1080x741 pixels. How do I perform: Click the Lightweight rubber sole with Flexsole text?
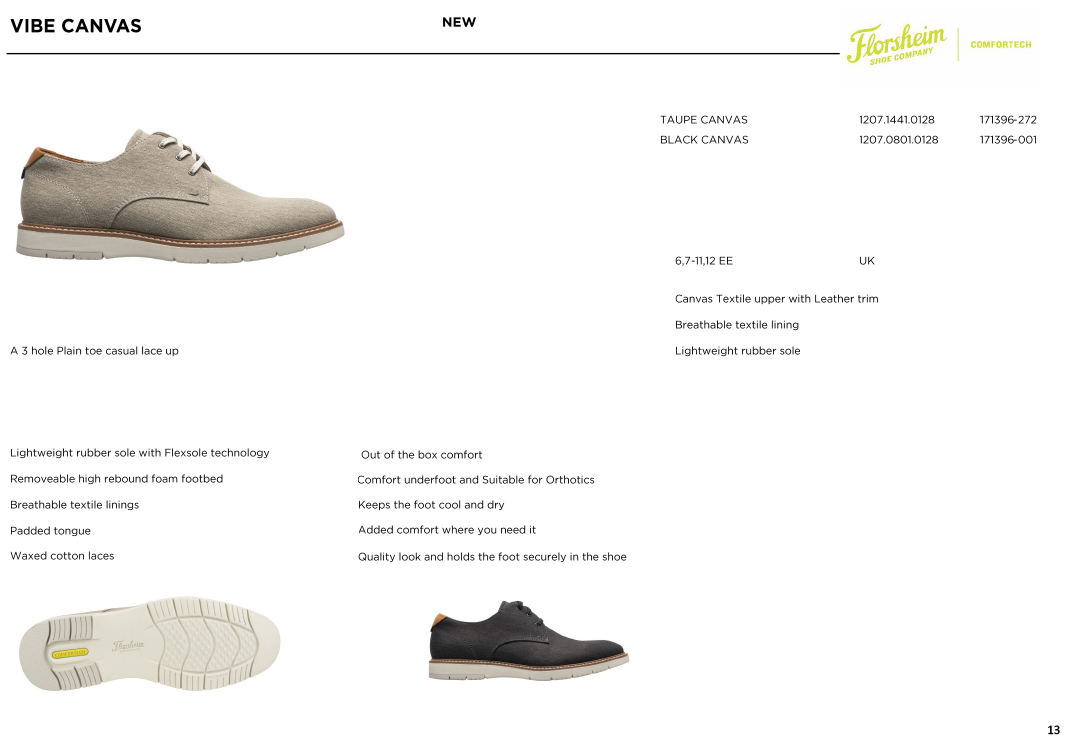click(140, 453)
